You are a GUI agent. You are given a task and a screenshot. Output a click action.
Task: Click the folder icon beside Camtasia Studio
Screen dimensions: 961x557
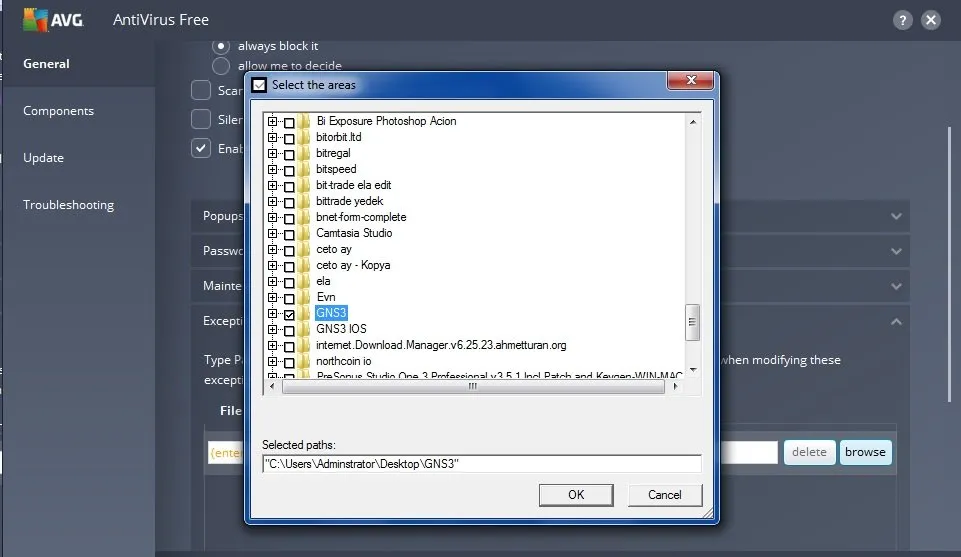point(304,233)
